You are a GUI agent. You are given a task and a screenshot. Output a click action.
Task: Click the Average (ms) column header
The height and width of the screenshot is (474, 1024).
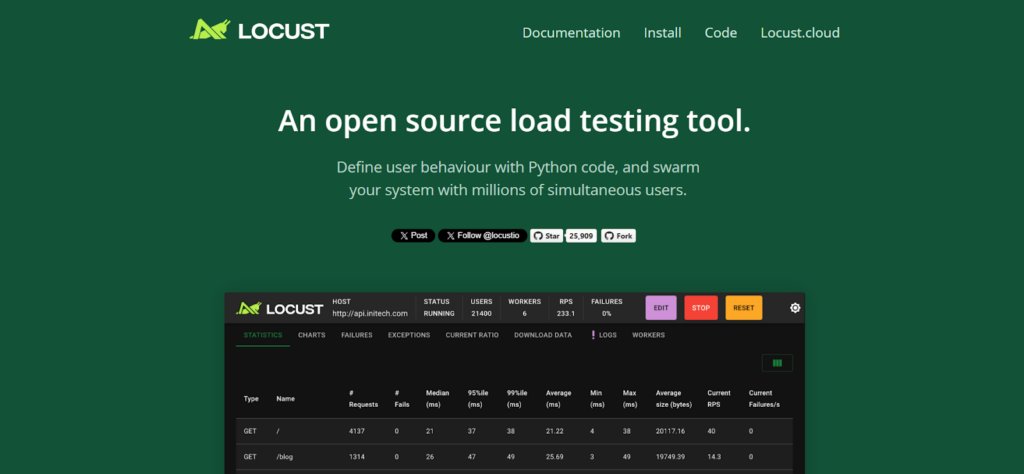tap(558, 399)
